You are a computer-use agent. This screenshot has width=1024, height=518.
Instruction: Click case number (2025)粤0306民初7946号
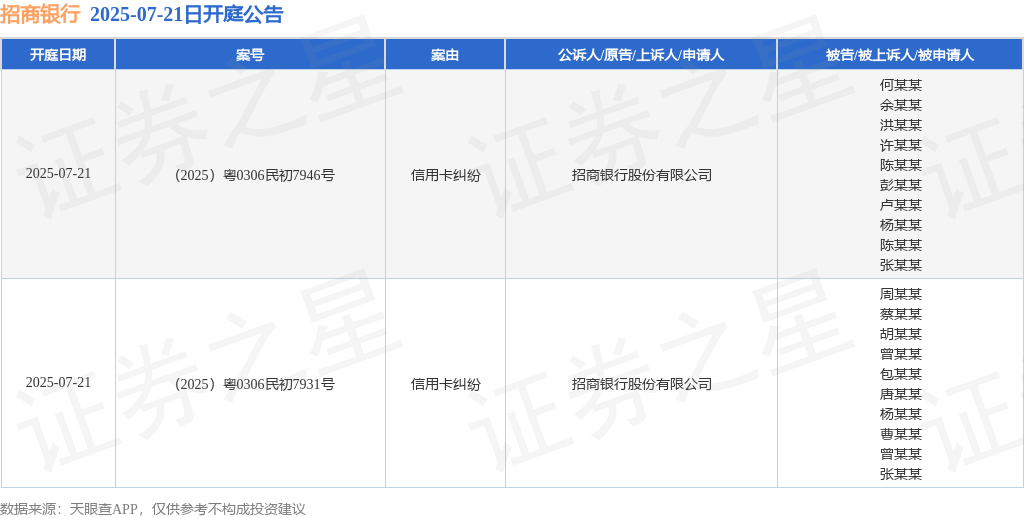255,175
